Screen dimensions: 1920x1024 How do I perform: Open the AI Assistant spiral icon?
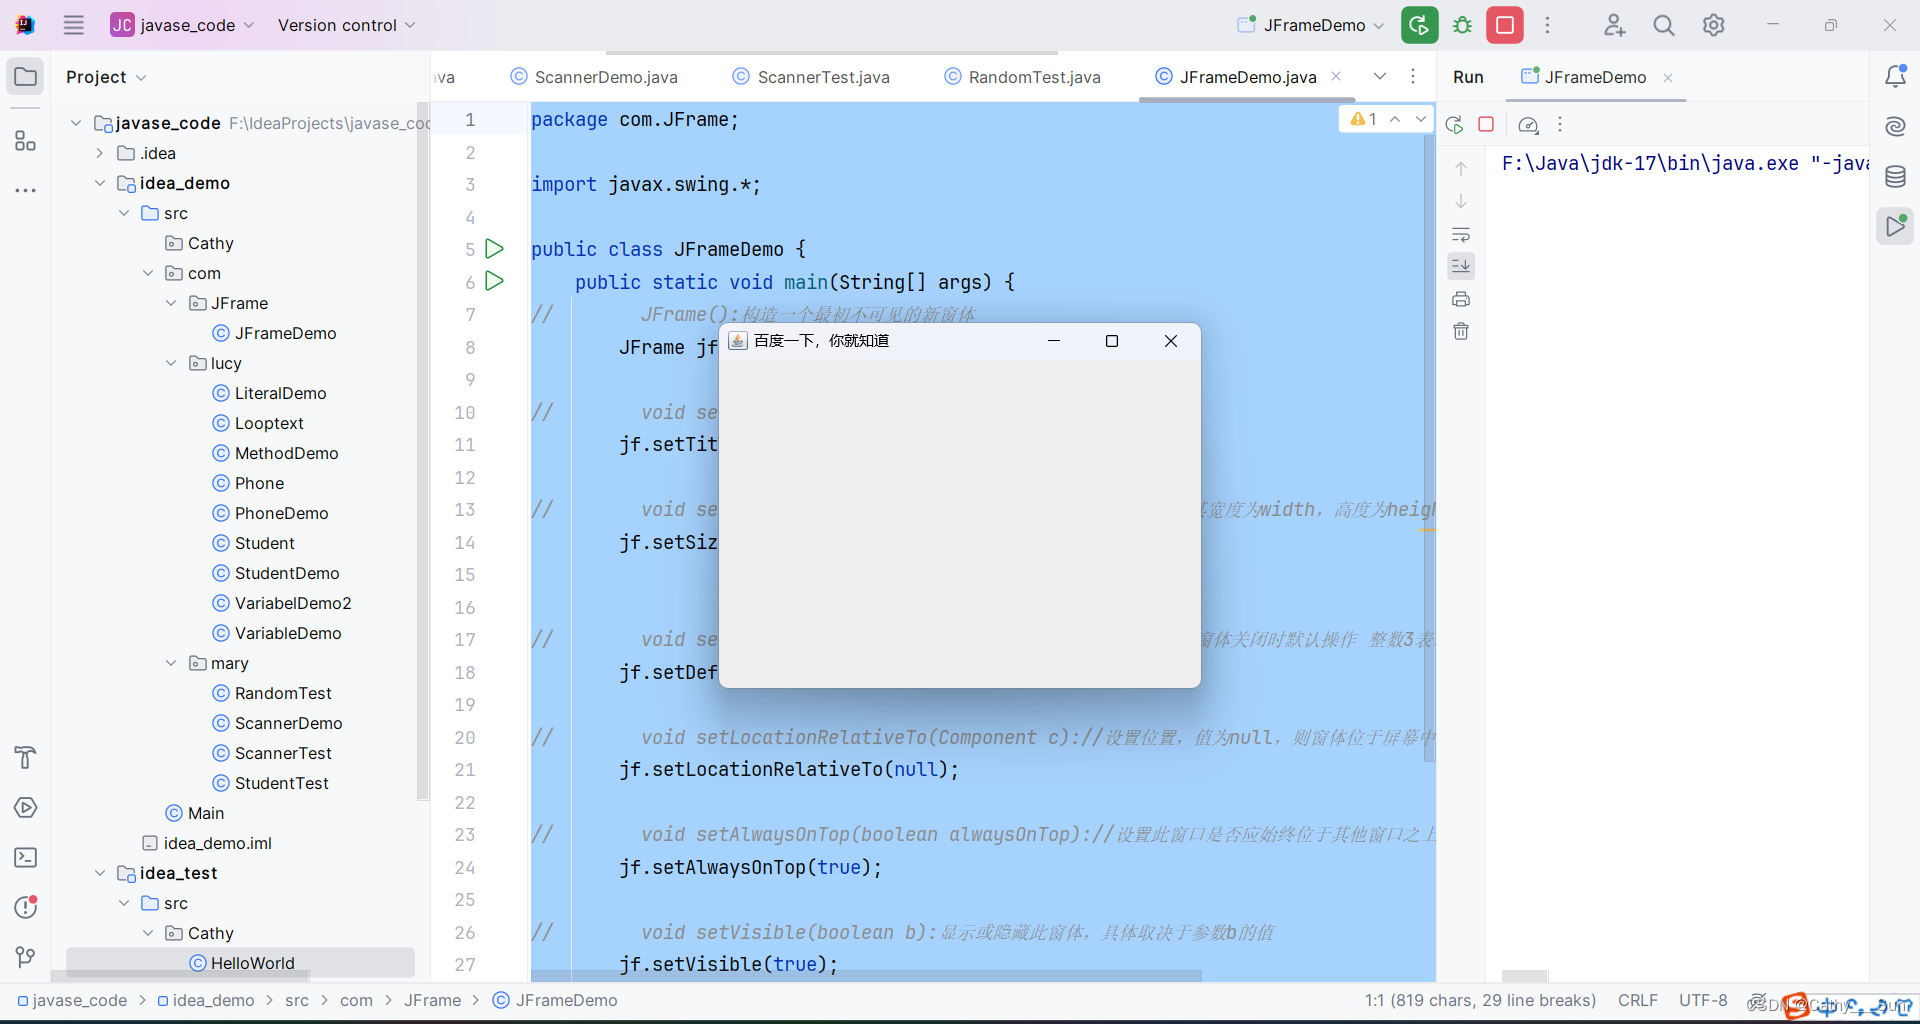tap(1896, 126)
